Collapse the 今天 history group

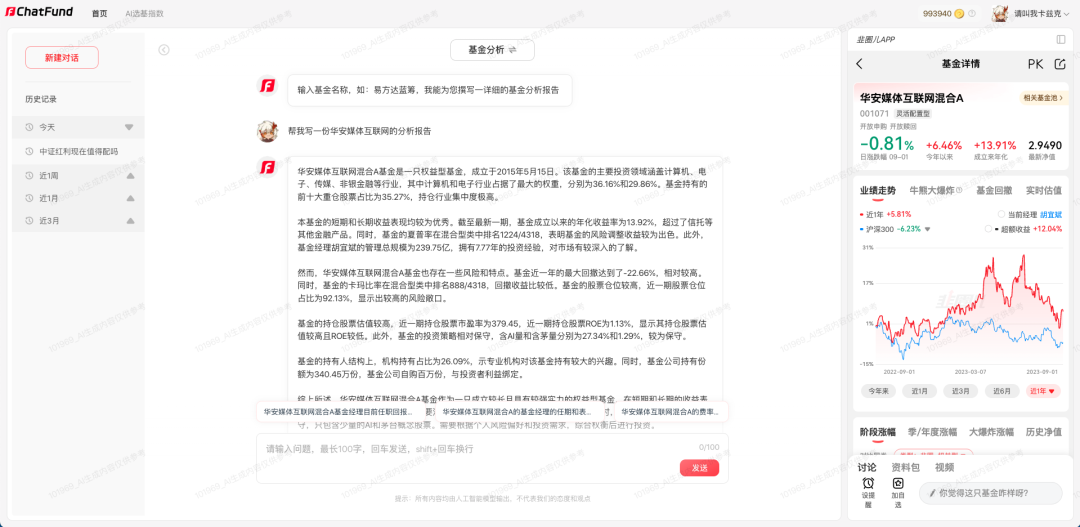tap(129, 127)
